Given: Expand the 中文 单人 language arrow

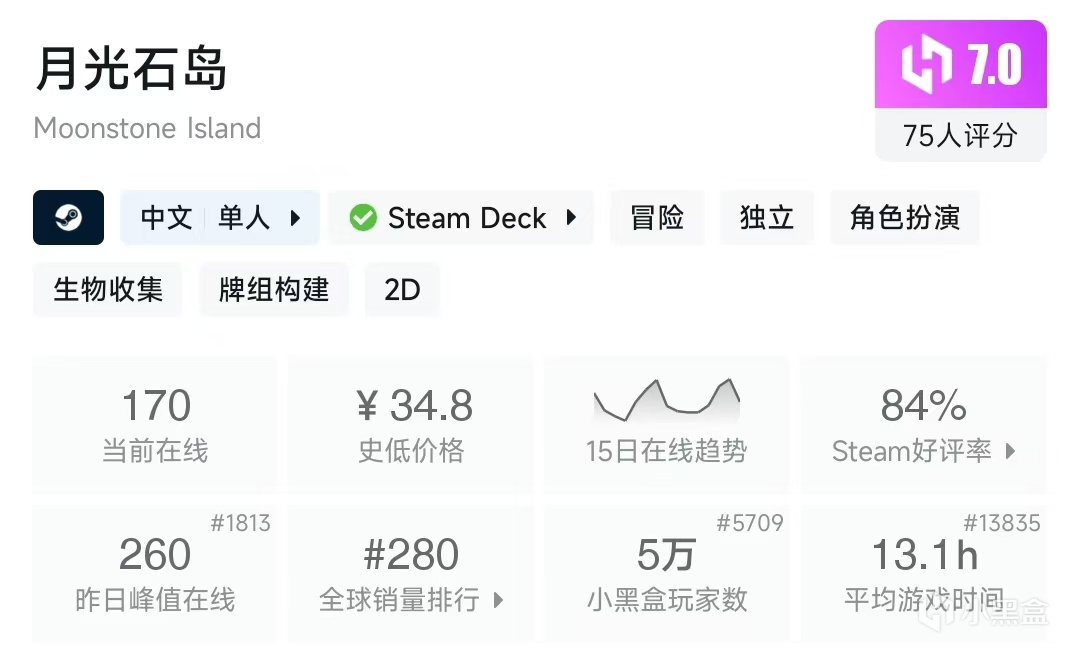Looking at the screenshot, I should tap(295, 218).
